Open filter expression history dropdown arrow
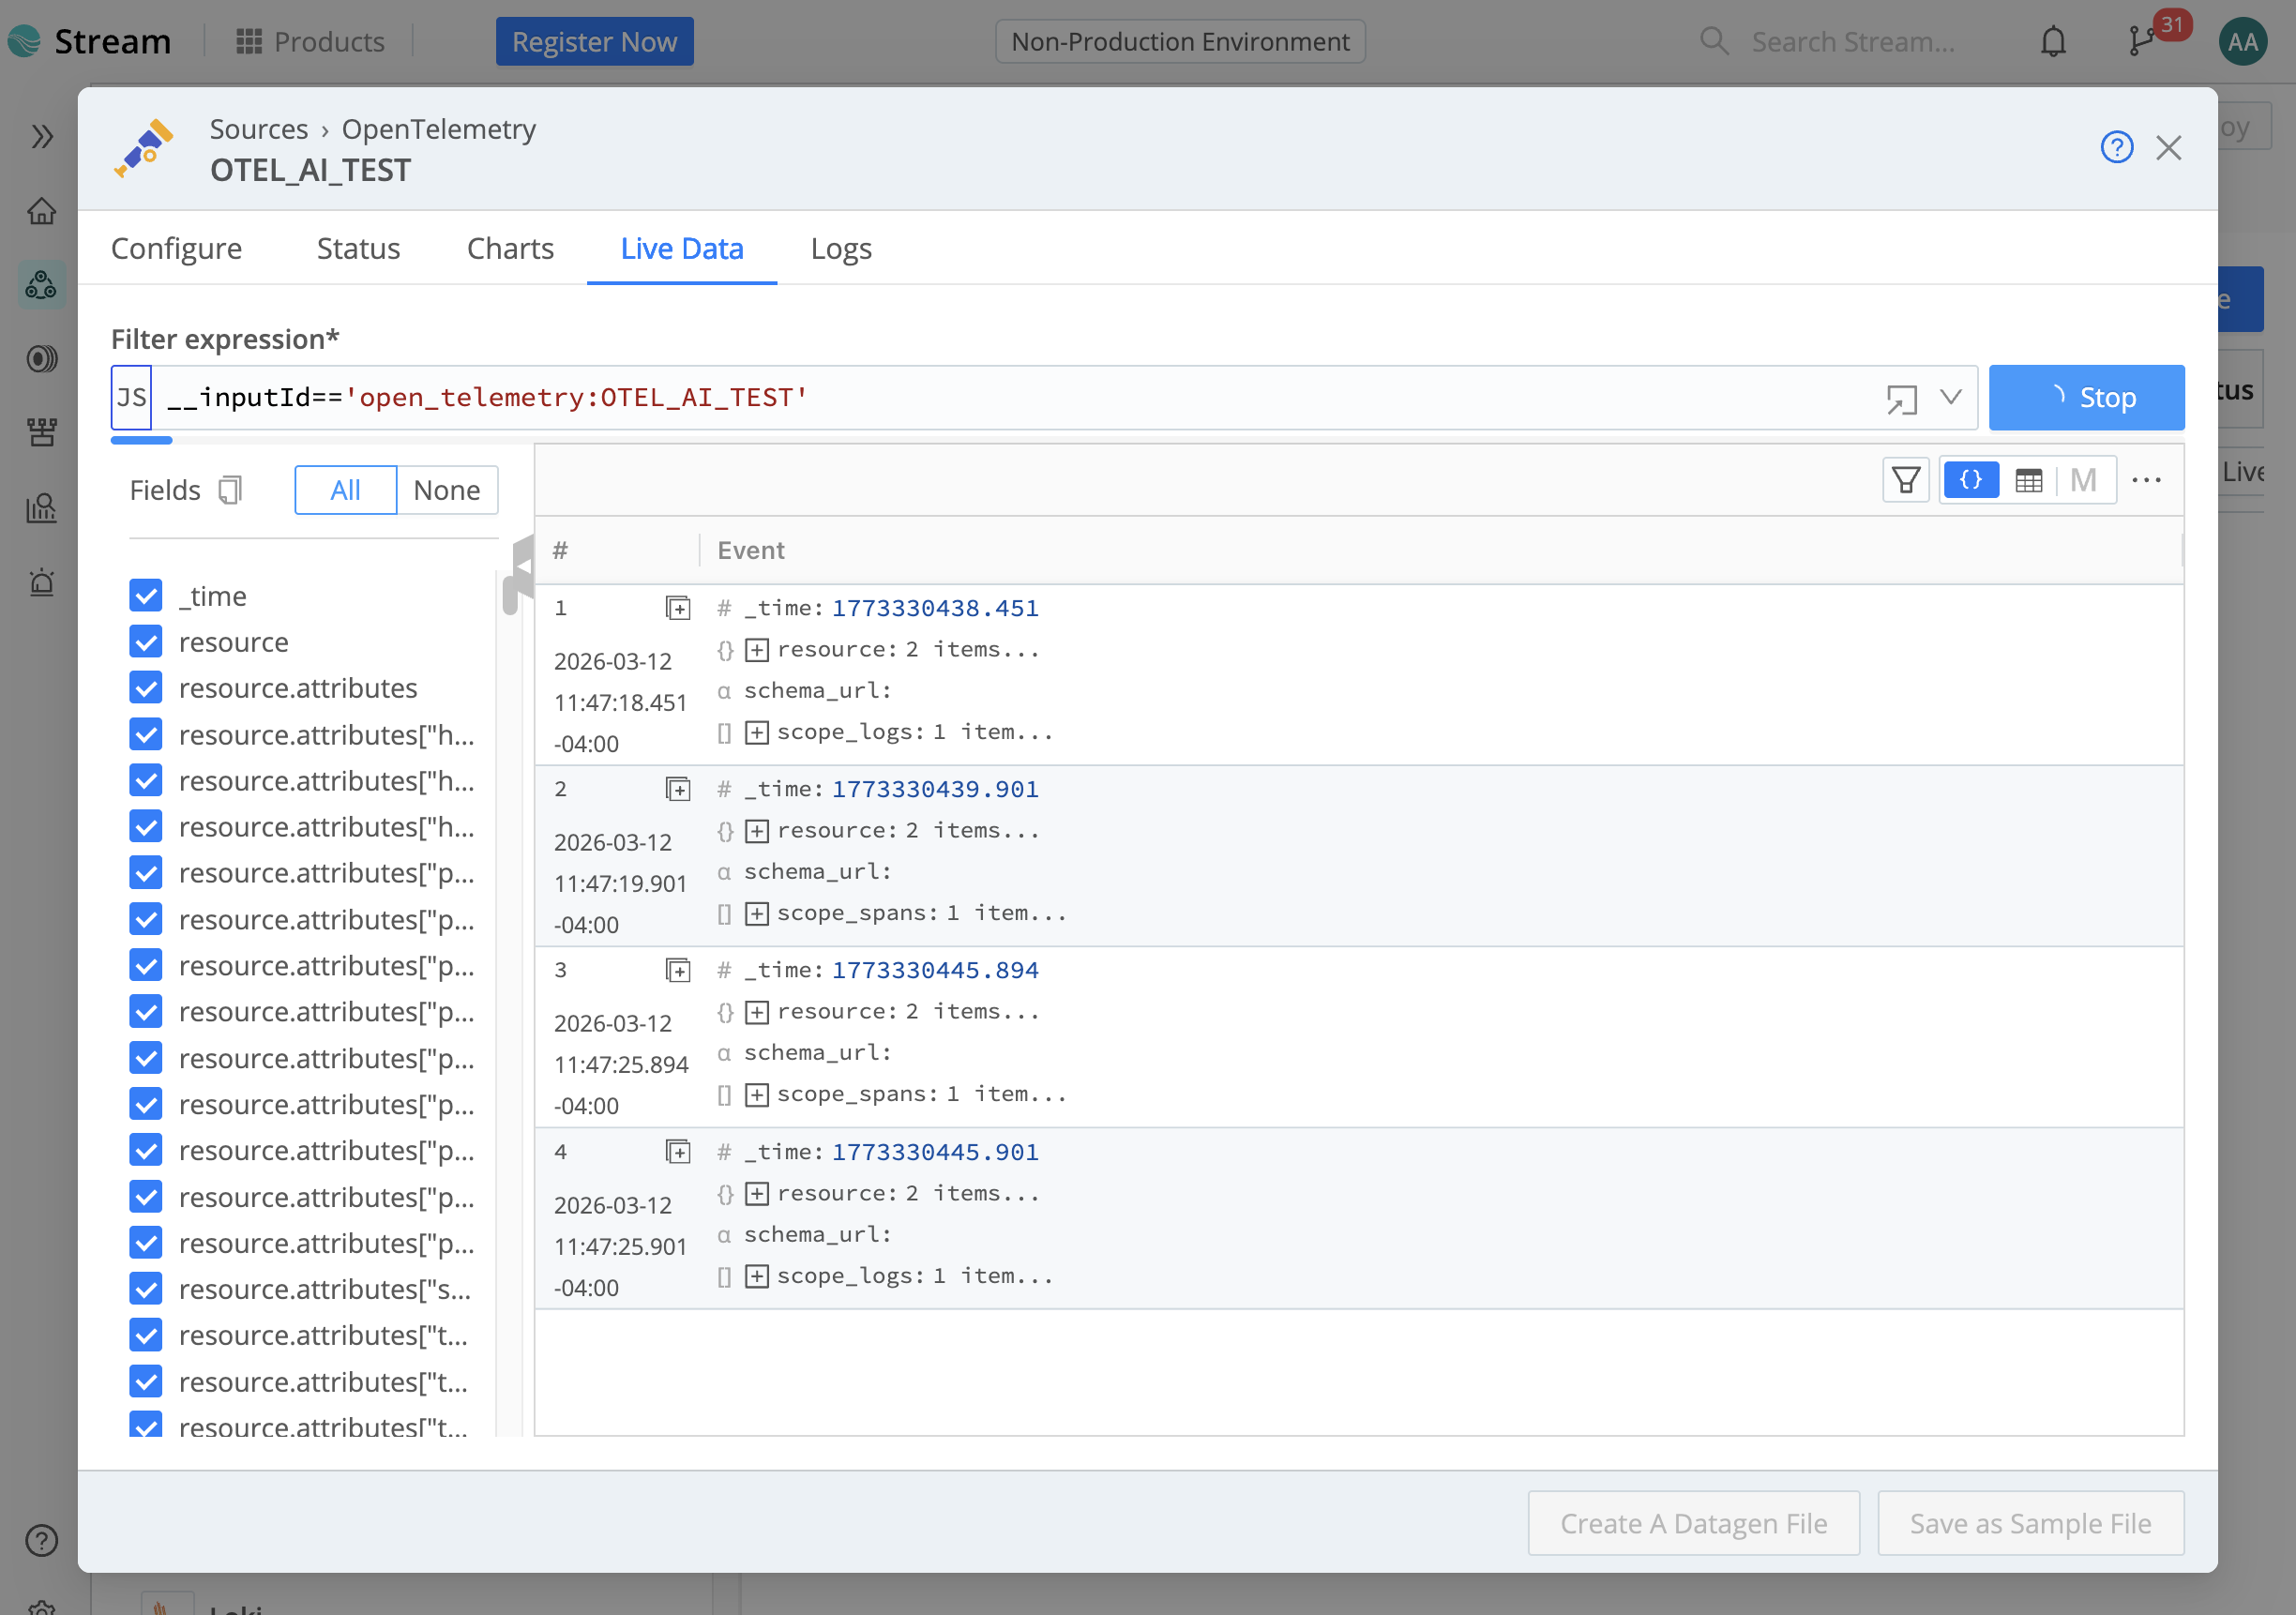 pos(1950,398)
